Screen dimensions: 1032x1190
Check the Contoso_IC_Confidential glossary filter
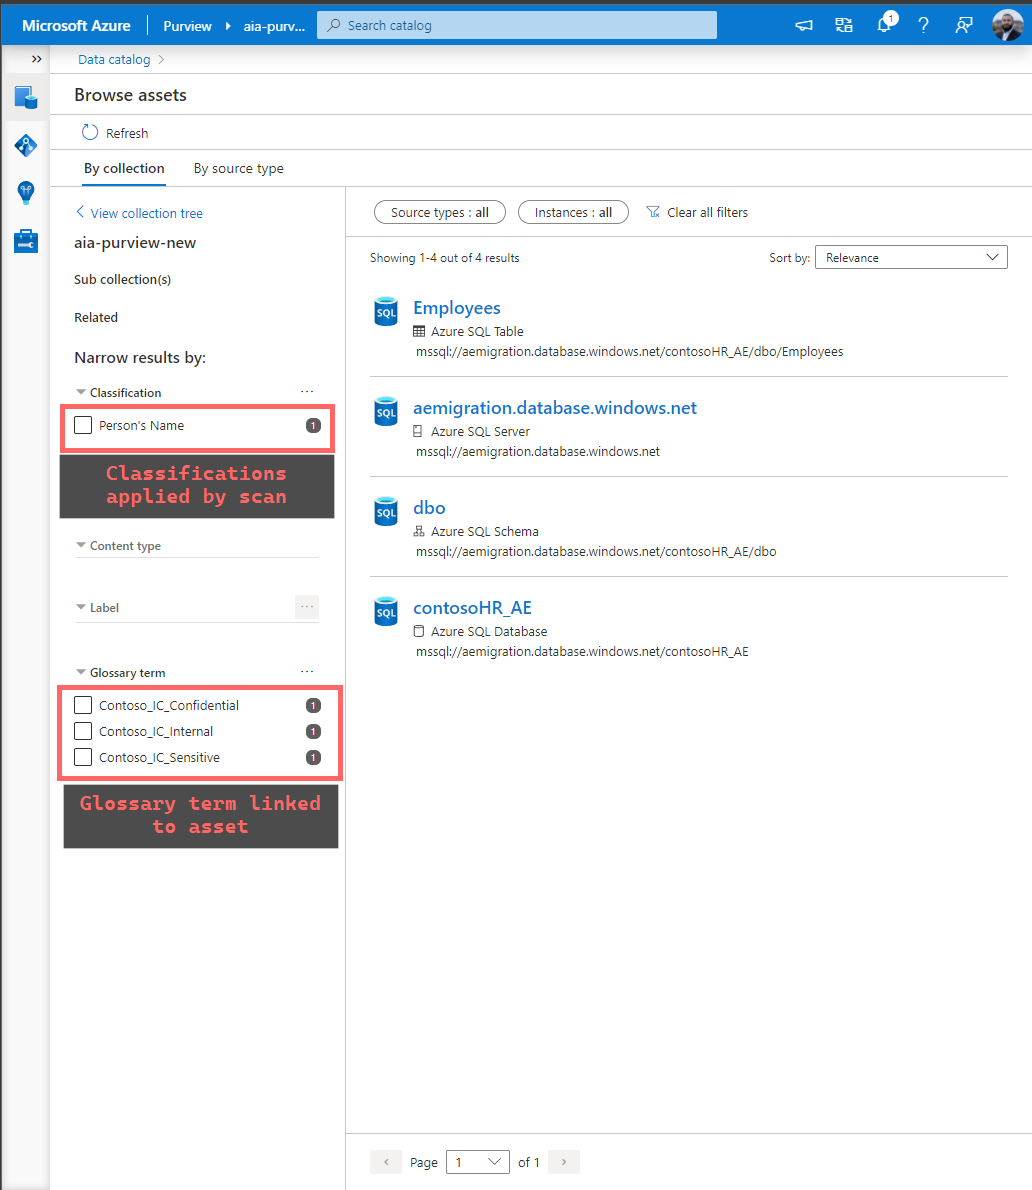[x=83, y=705]
